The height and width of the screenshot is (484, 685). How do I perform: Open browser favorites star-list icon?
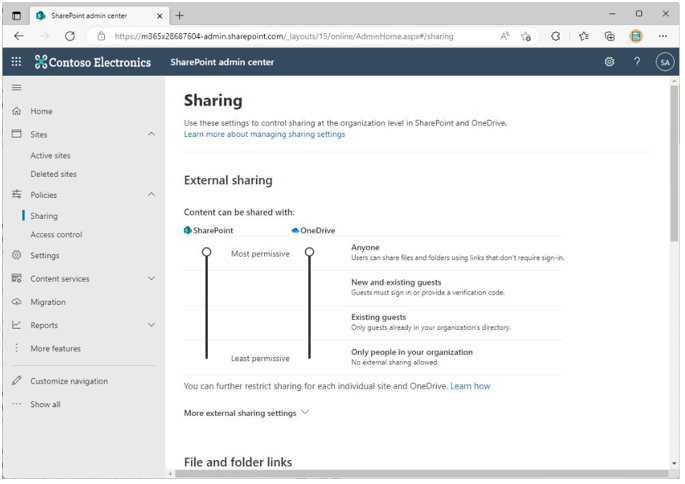[583, 36]
